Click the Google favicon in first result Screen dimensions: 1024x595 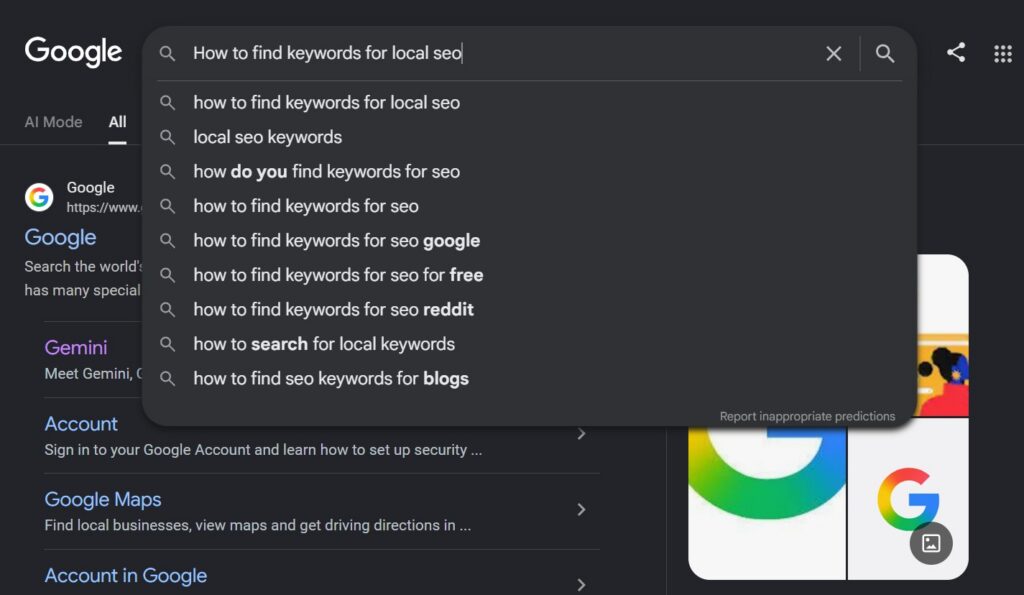[39, 197]
